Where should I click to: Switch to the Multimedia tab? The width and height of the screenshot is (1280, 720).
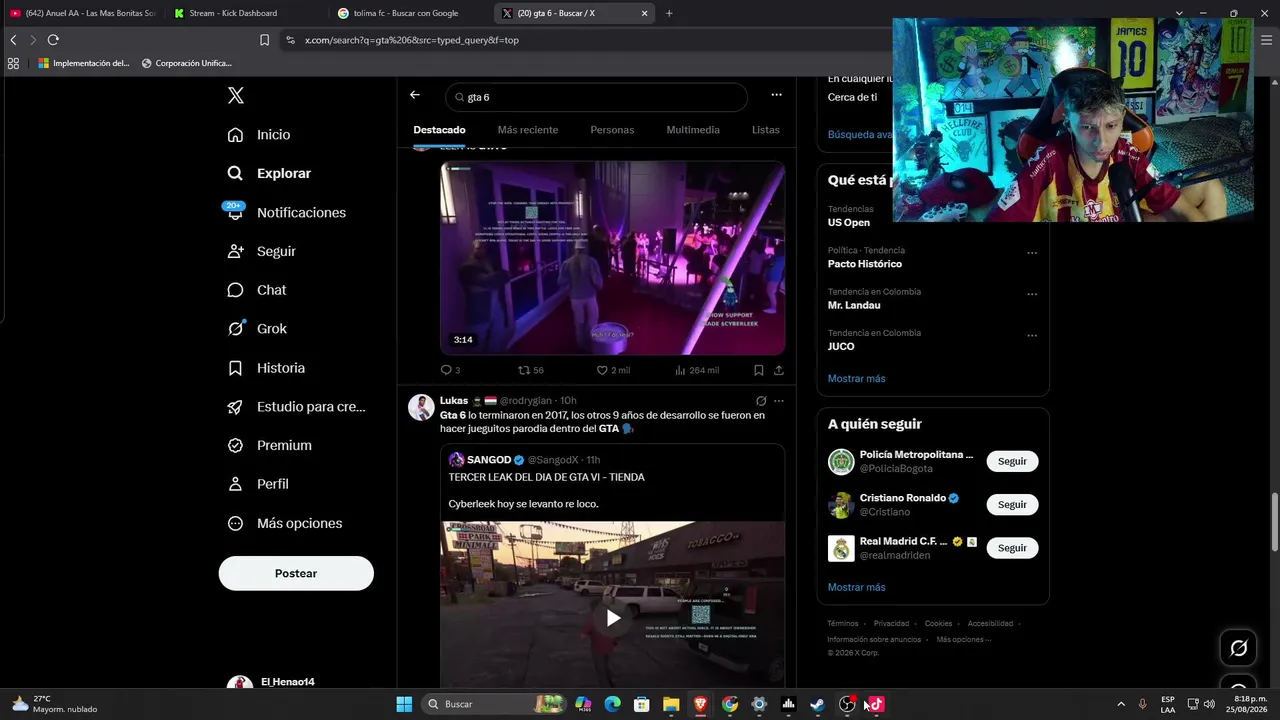click(693, 130)
